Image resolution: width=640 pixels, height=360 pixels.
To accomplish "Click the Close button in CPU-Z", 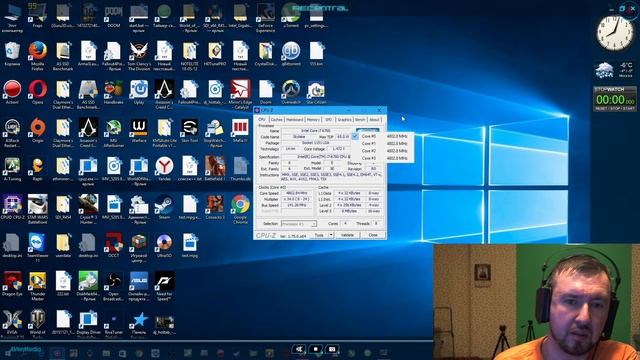I will [373, 235].
